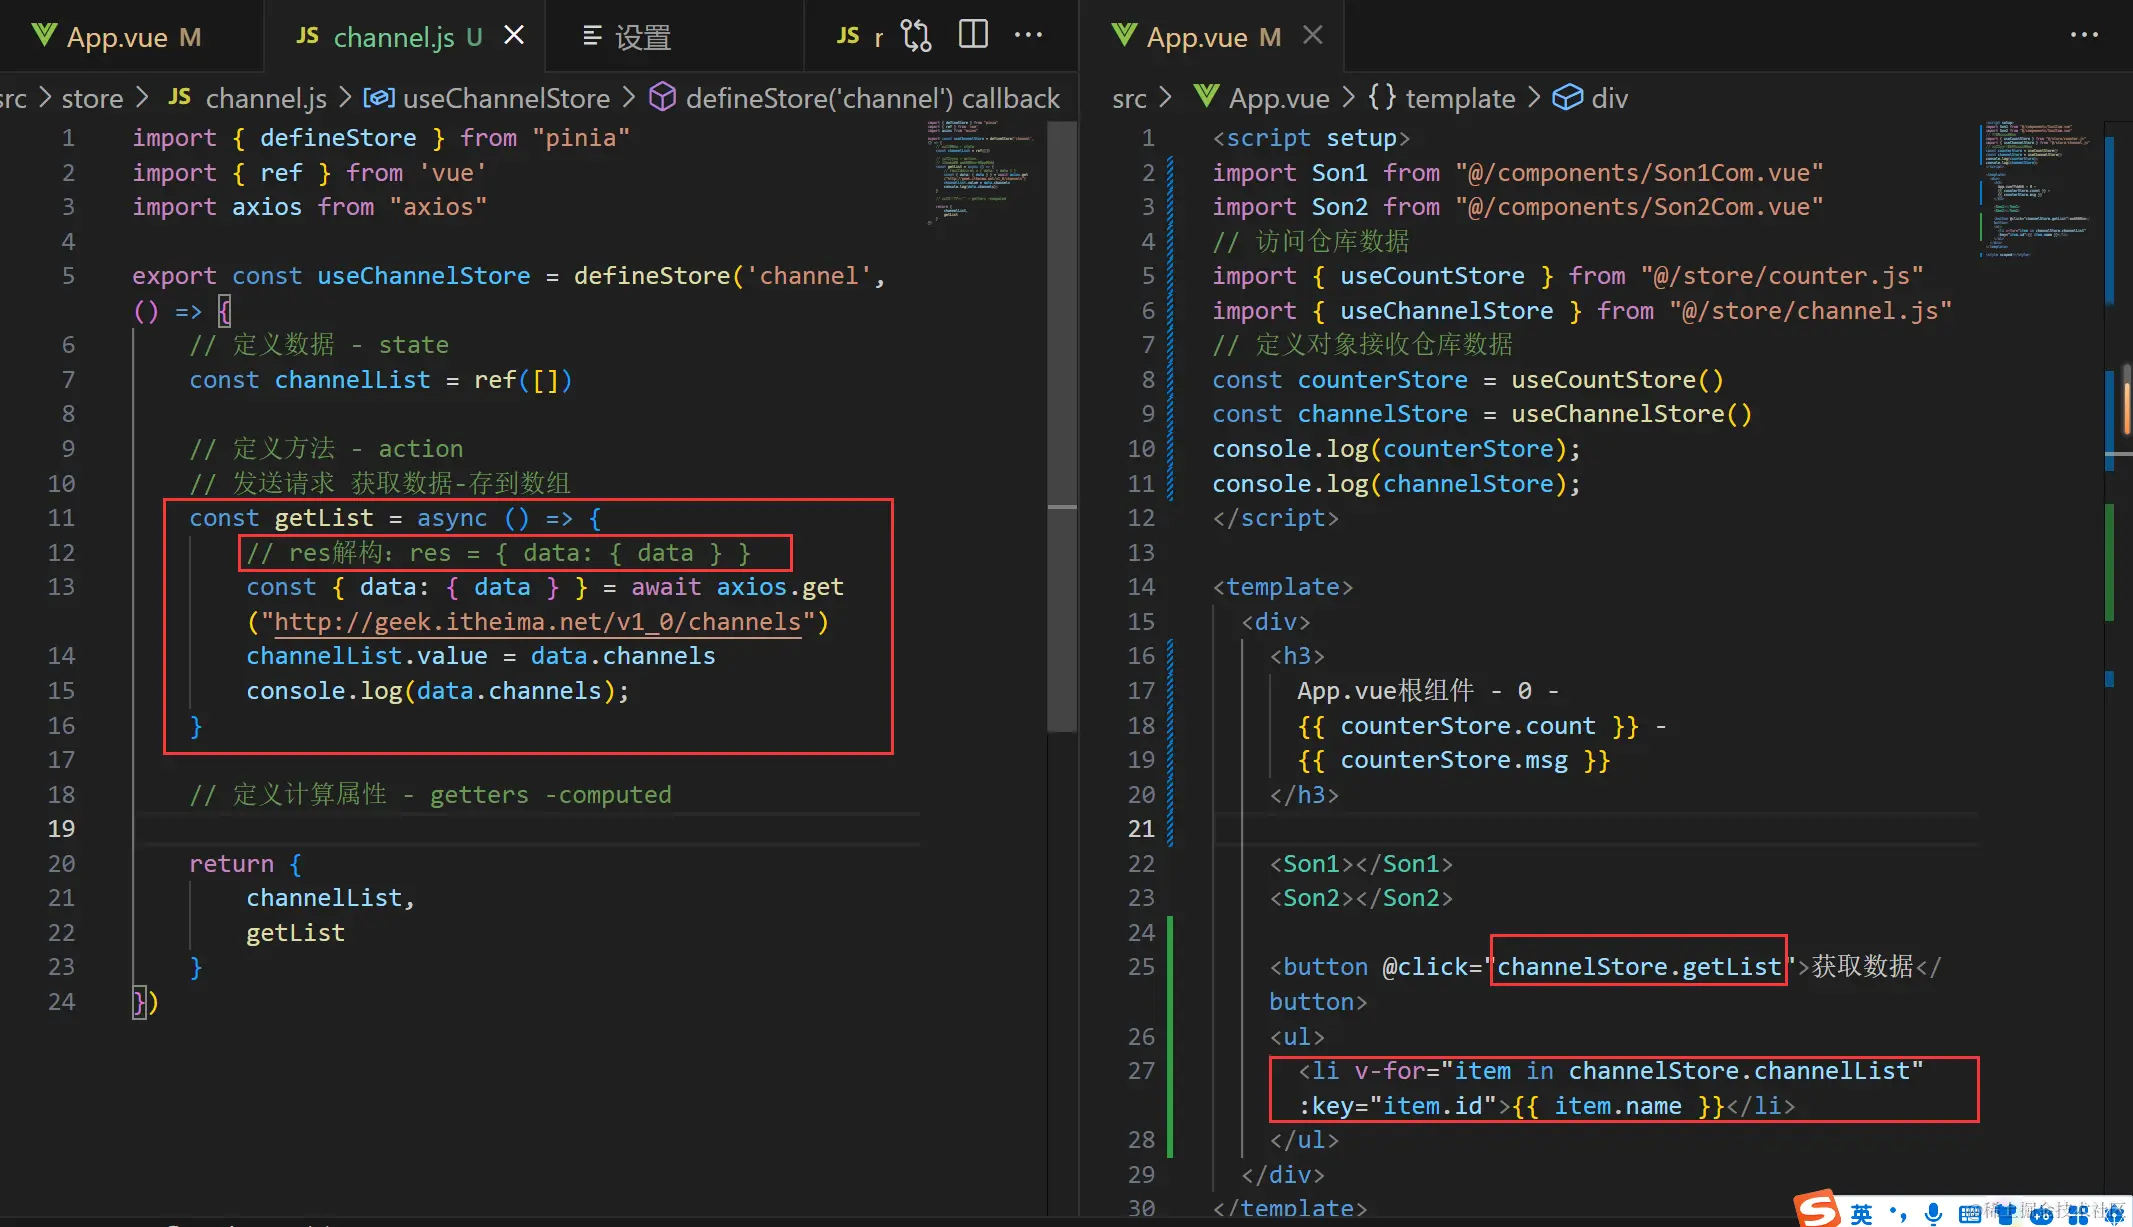Switch to the partially hidden JS tab
Viewport: 2133px width, 1227px height.
pos(860,37)
